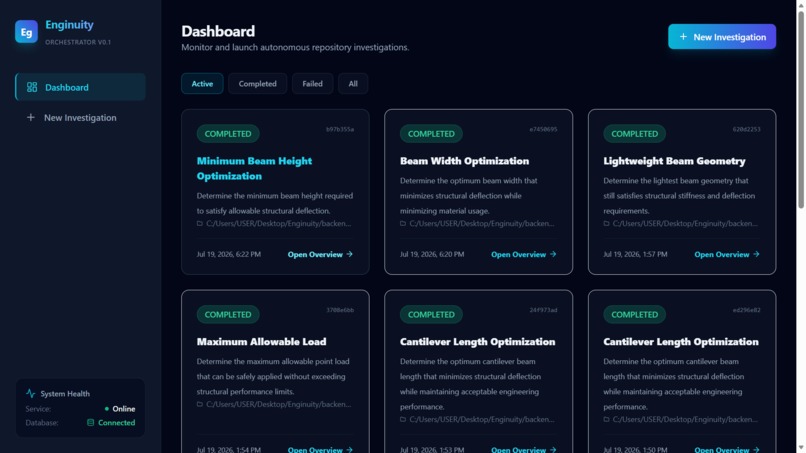806x453 pixels.
Task: Click the path text on Minimum Beam Height card
Action: [x=279, y=223]
